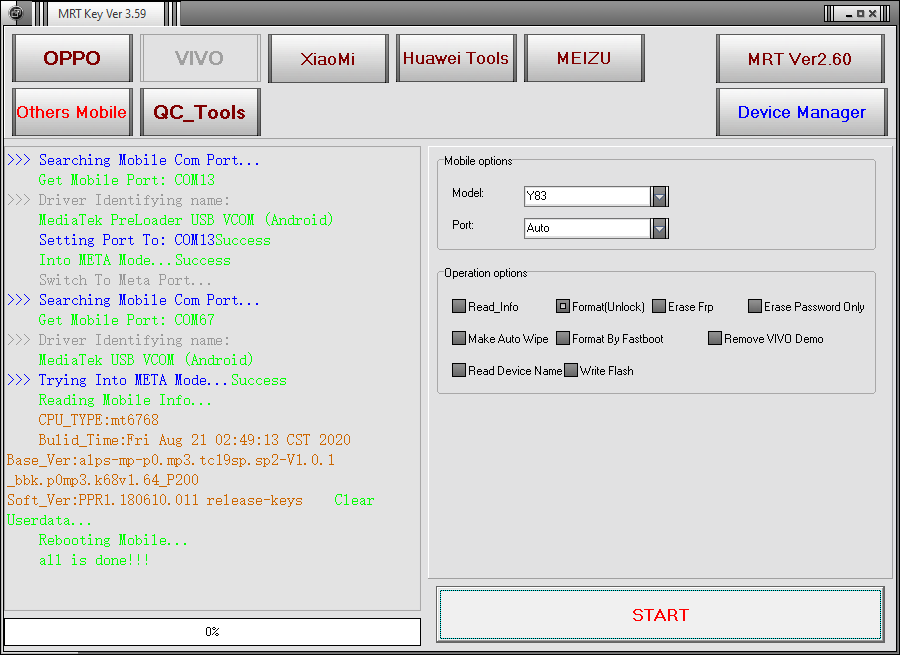Viewport: 900px width, 655px height.
Task: Click 'Base_Ver:alps-mp-p0' log line
Action: (x=170, y=460)
